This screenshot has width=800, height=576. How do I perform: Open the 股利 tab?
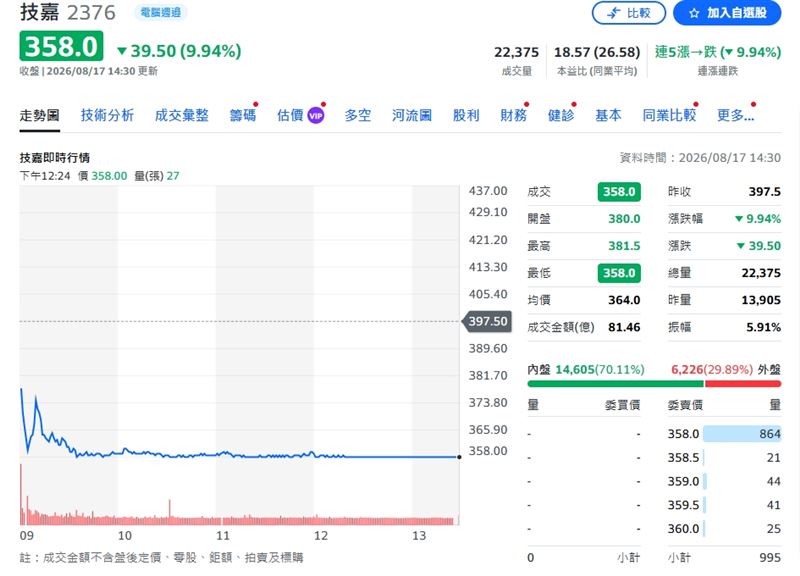[466, 115]
